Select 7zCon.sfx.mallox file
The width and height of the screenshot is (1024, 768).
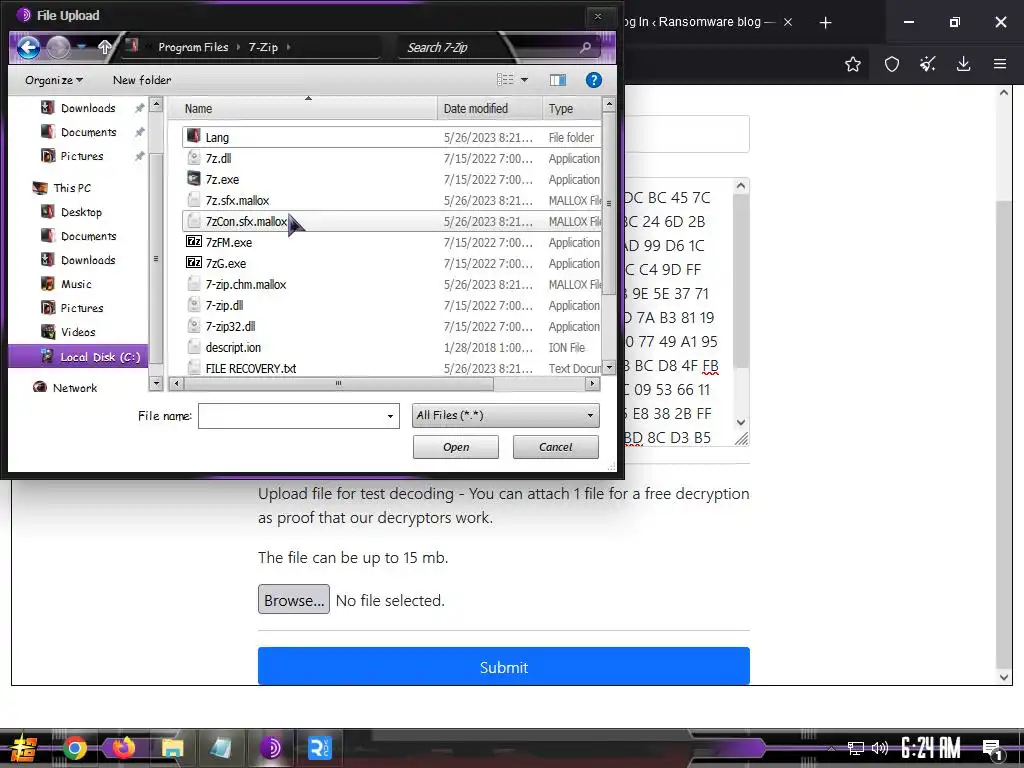click(x=392, y=221)
